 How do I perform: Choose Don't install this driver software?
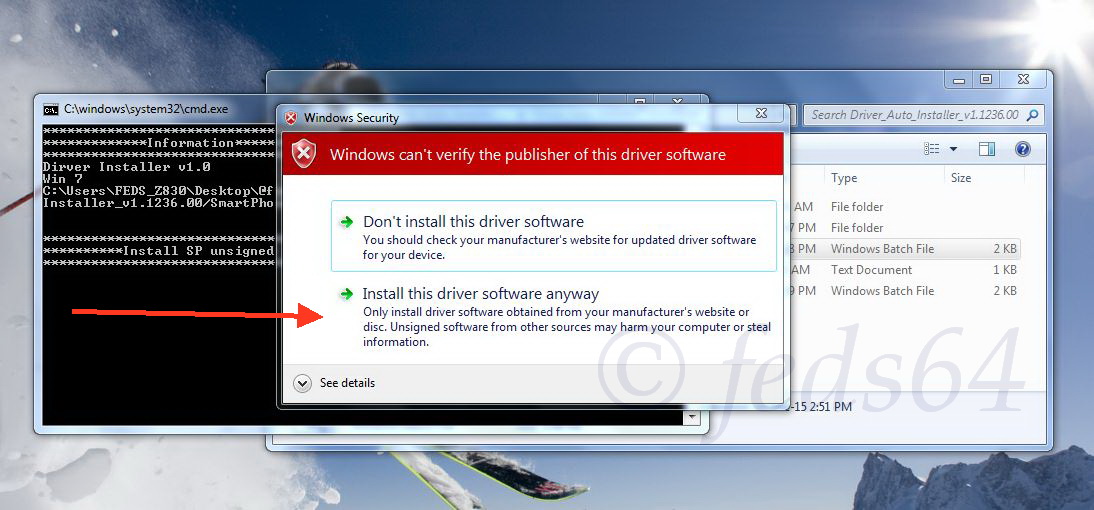point(553,236)
